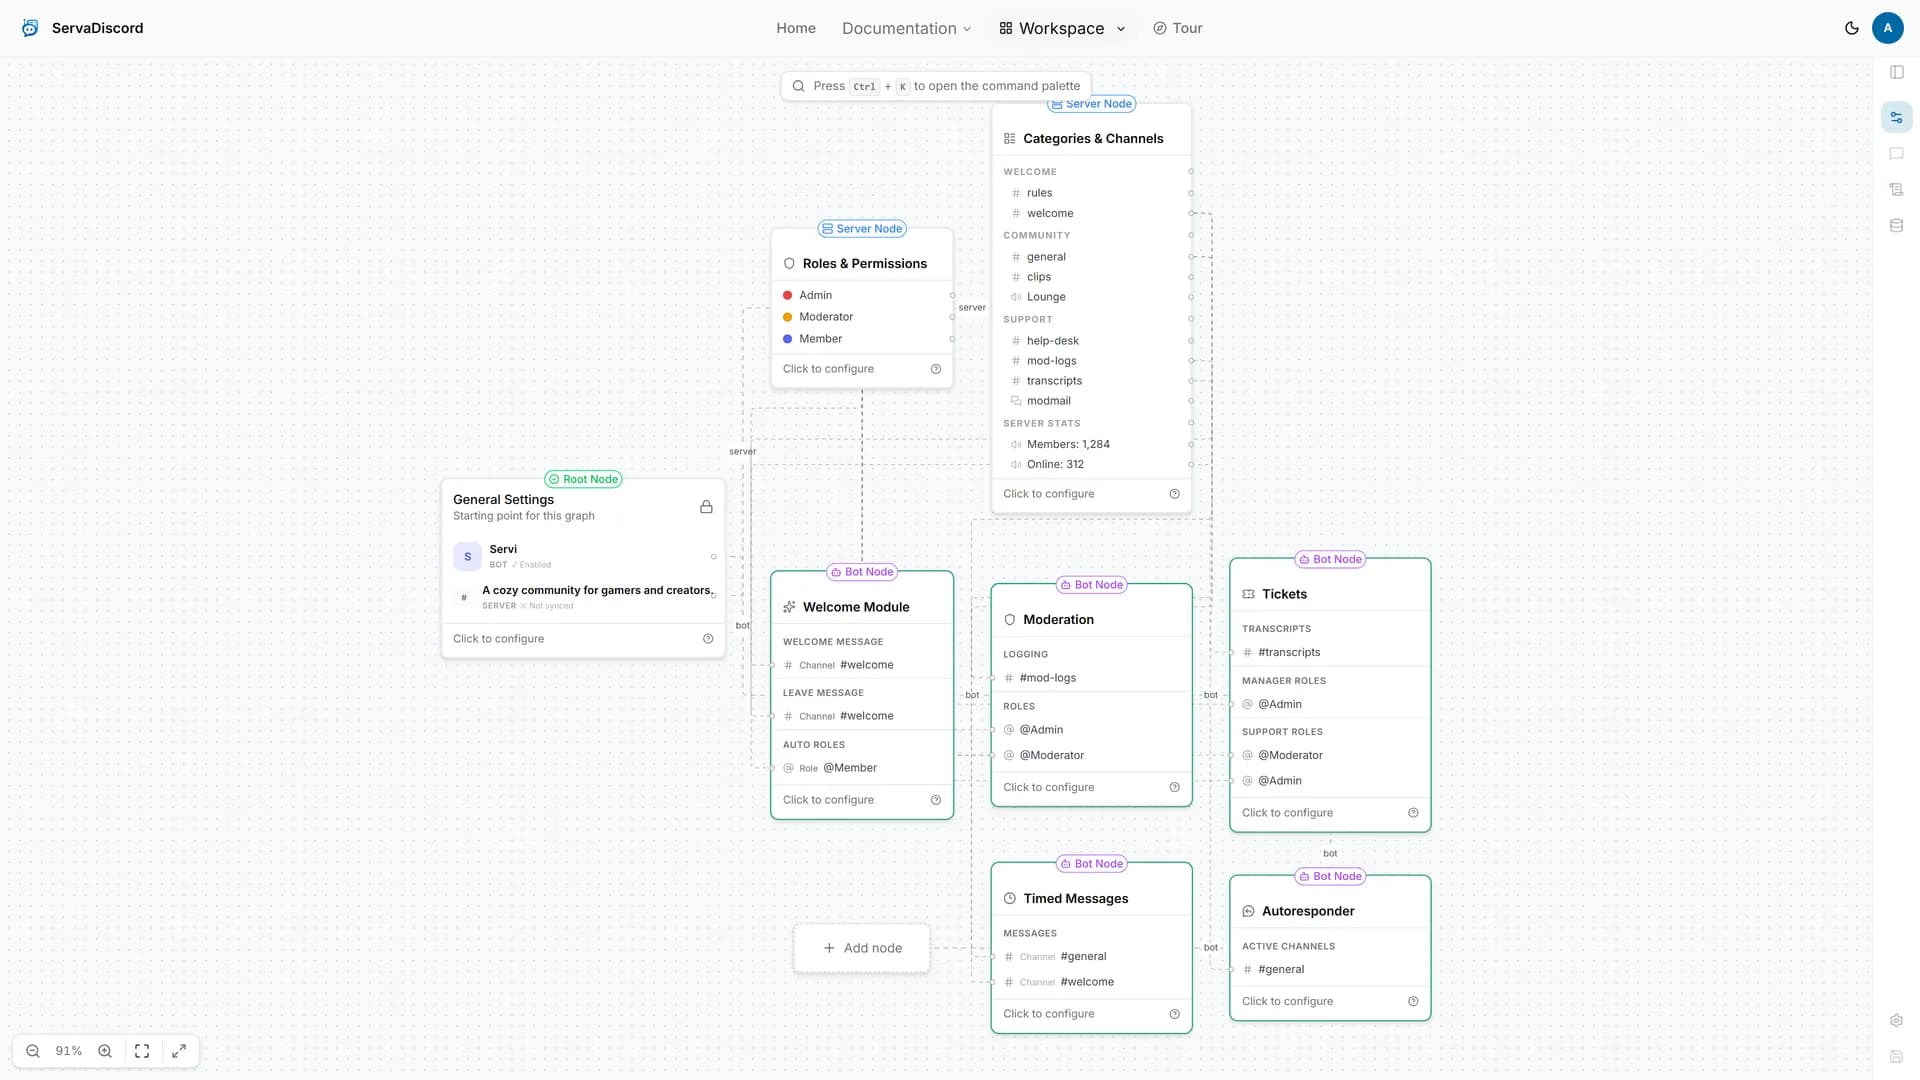Start the Tour from navigation
The image size is (1920, 1080).
(x=1178, y=28)
